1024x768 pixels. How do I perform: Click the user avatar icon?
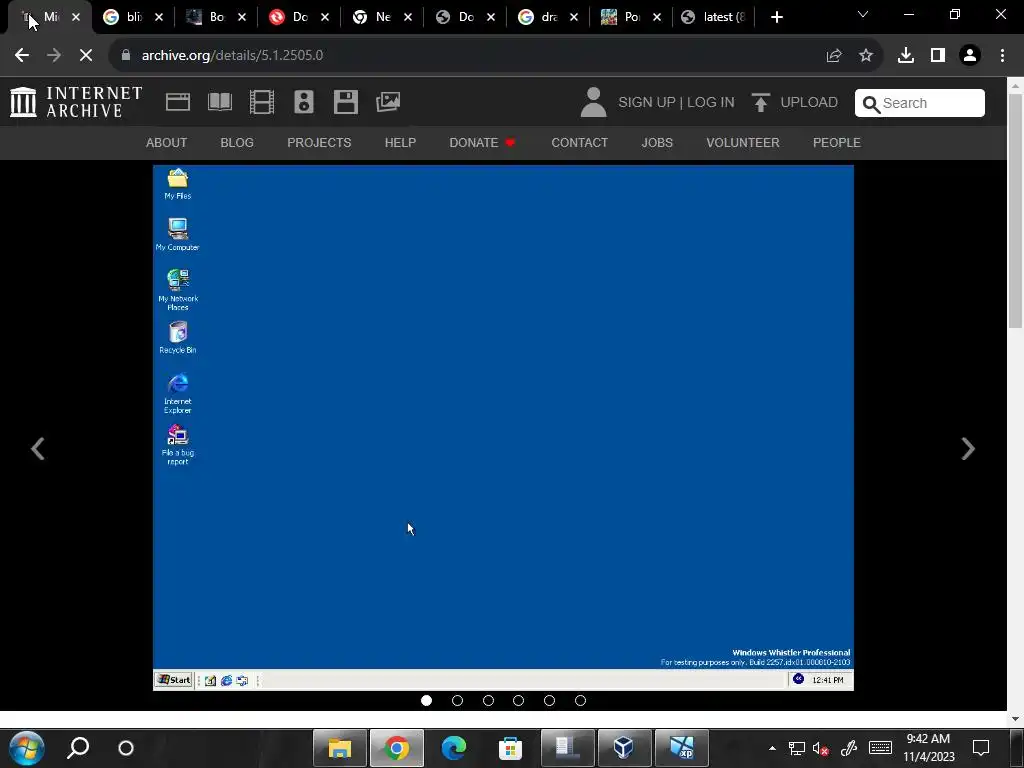pos(593,103)
